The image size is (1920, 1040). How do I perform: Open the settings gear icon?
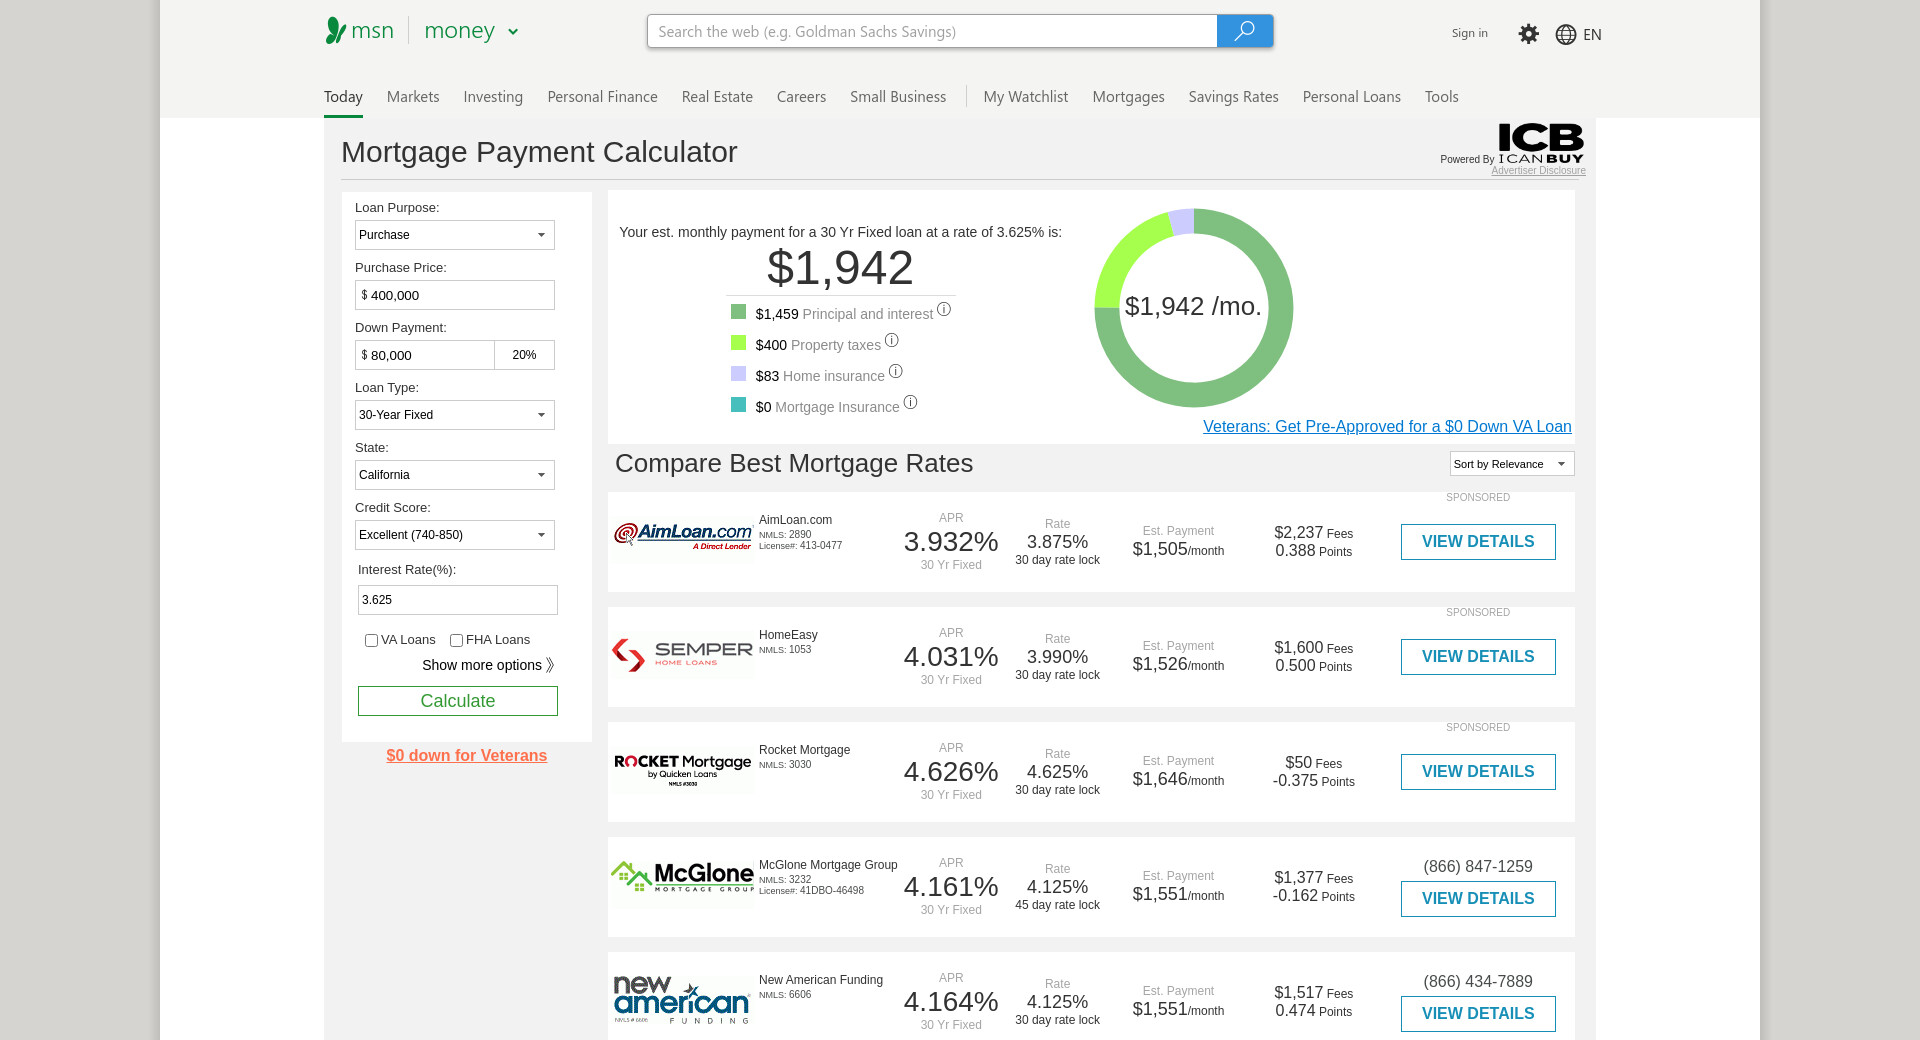pyautogui.click(x=1528, y=34)
